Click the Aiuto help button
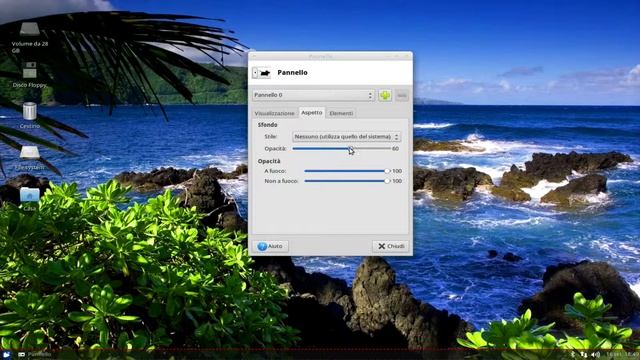Screen dimensions: 640x360 [271, 246]
